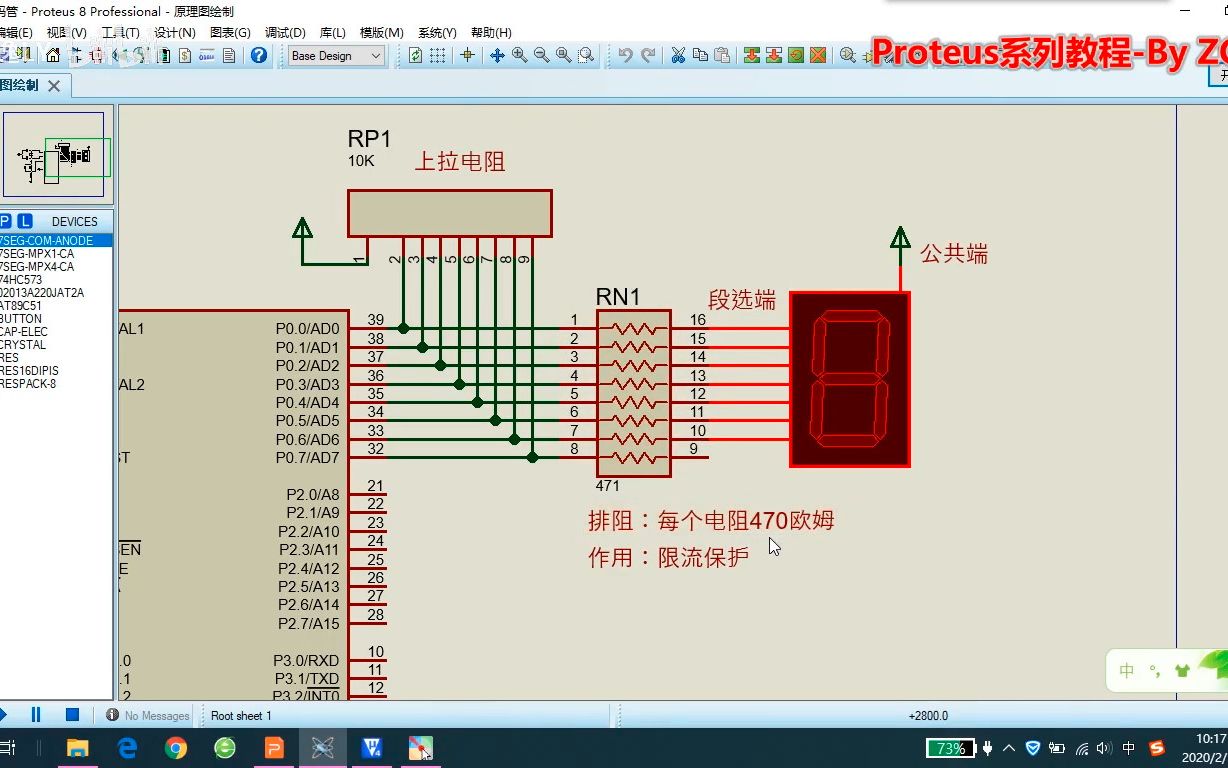Open the 设计(N) menu
This screenshot has width=1228, height=768.
[x=174, y=32]
